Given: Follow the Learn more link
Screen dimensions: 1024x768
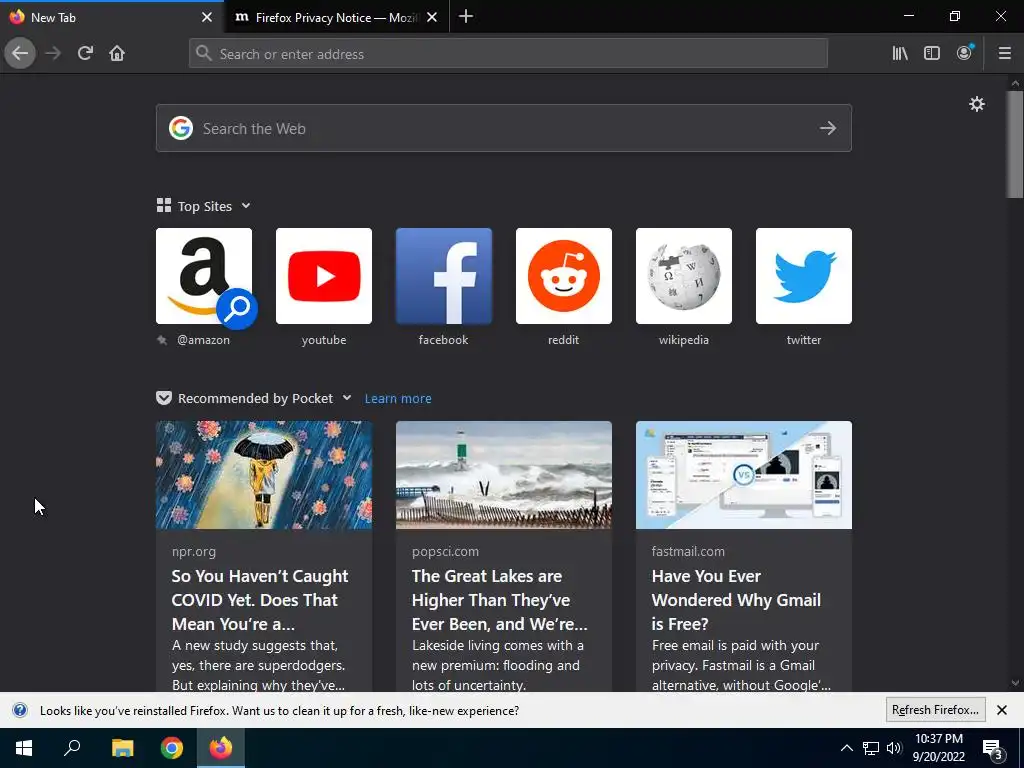Looking at the screenshot, I should tap(398, 398).
